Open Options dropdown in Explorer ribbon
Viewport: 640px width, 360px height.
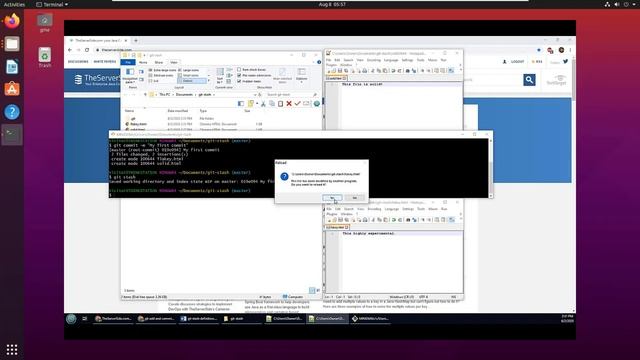(x=302, y=75)
